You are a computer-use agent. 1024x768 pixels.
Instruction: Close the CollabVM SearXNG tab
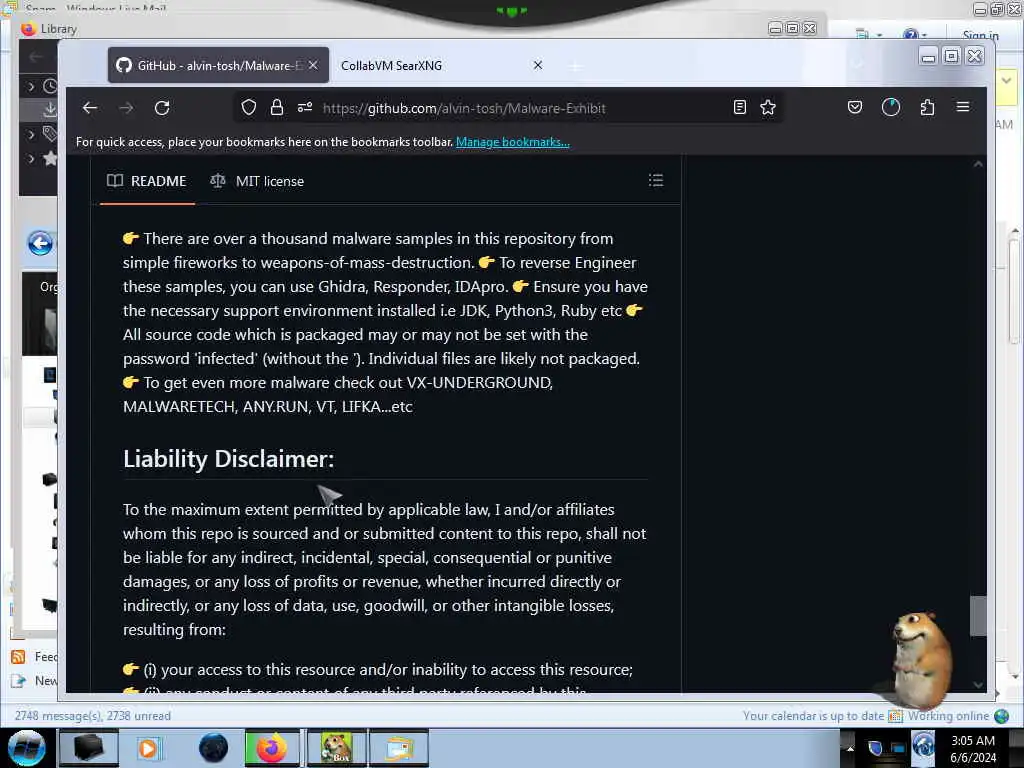[537, 65]
